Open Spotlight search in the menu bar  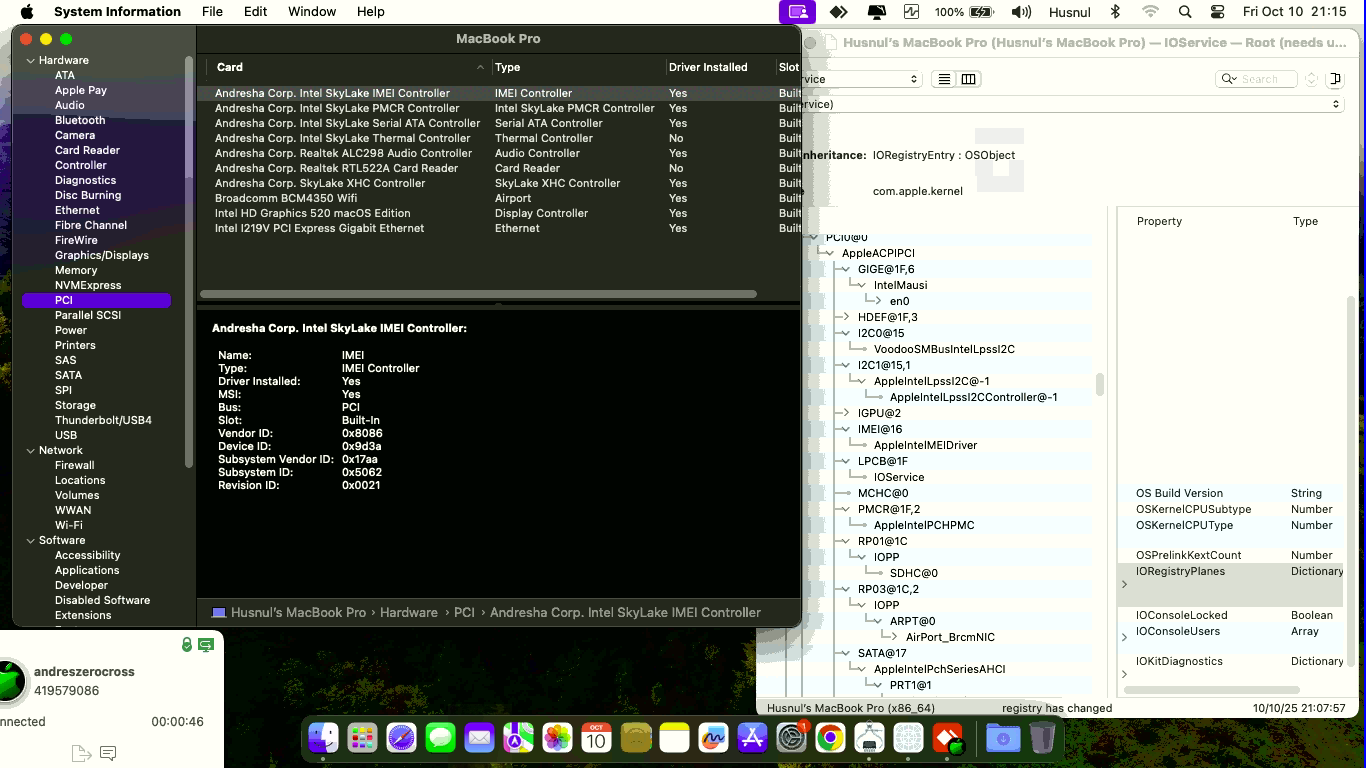point(1185,12)
